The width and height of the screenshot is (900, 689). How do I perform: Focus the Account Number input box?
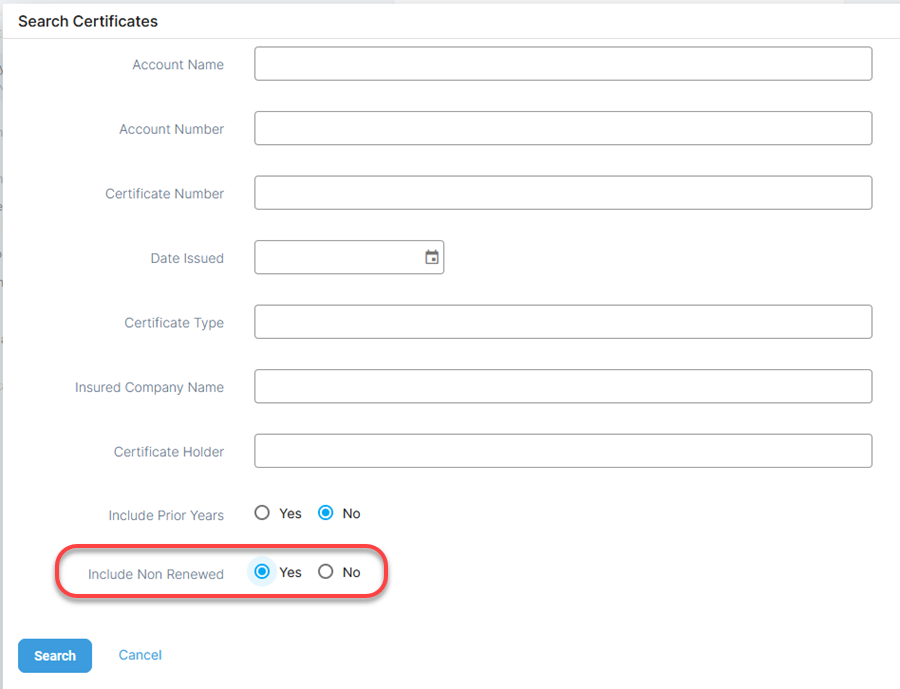[x=563, y=128]
